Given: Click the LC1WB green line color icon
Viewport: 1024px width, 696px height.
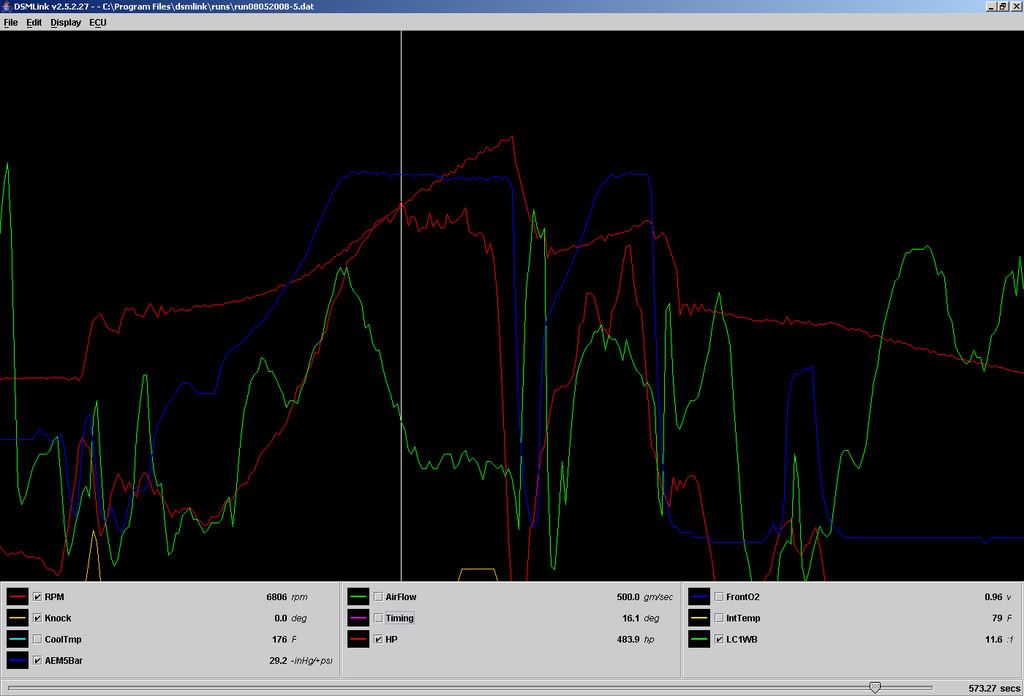Looking at the screenshot, I should click(699, 639).
